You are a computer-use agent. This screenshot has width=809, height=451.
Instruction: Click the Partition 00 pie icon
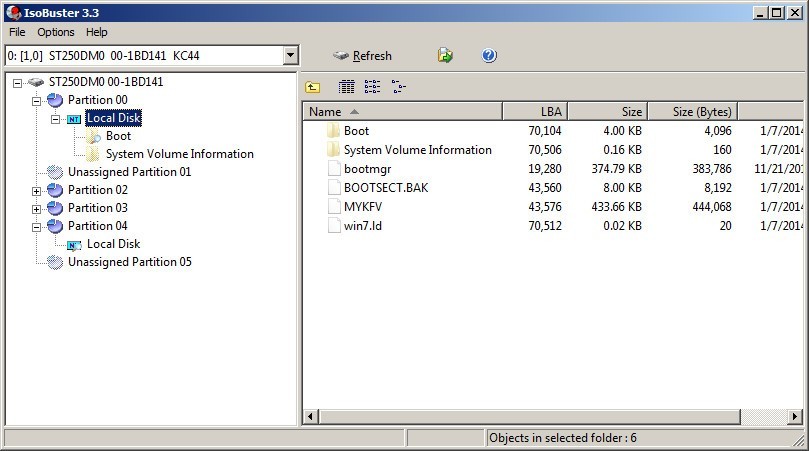pyautogui.click(x=55, y=100)
